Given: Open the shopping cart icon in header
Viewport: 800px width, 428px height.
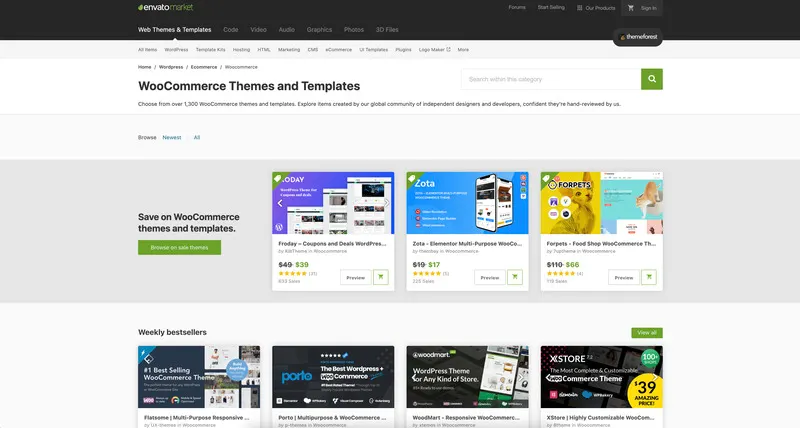Looking at the screenshot, I should coord(631,8).
